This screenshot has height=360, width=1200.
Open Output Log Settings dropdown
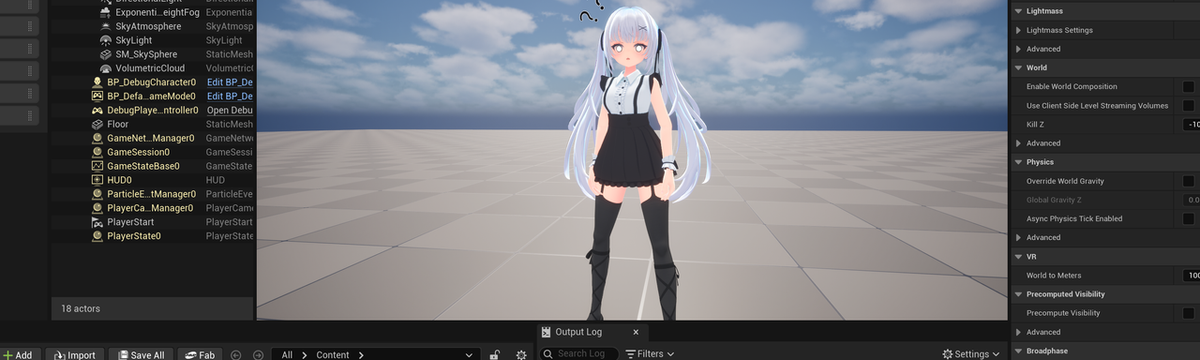[971, 354]
